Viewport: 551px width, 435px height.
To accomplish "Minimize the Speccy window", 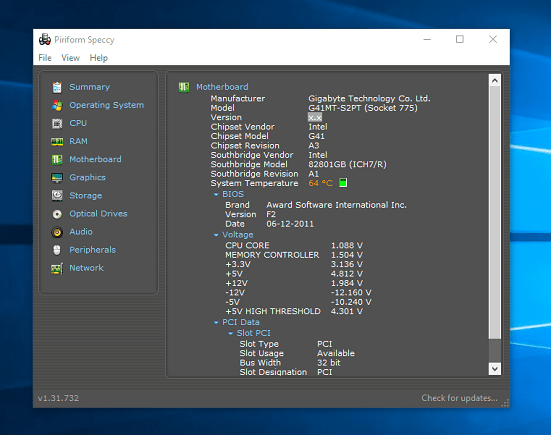I will 427,39.
